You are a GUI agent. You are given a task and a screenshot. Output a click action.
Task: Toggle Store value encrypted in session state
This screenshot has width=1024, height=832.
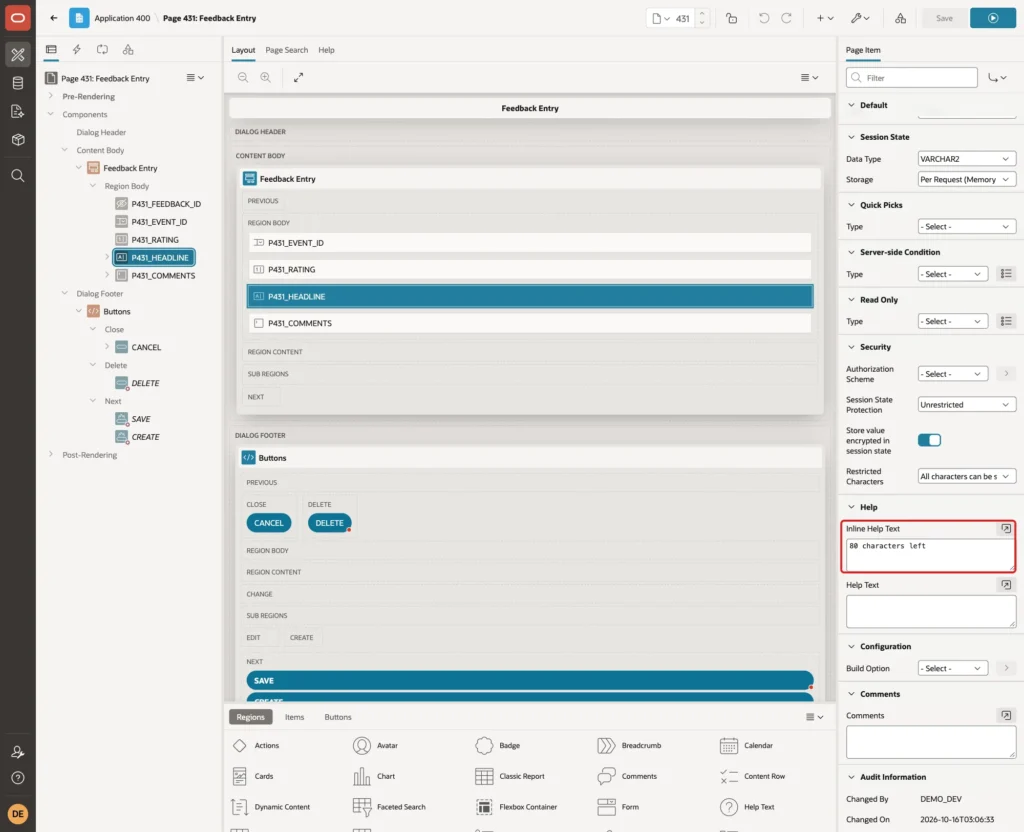pos(929,440)
